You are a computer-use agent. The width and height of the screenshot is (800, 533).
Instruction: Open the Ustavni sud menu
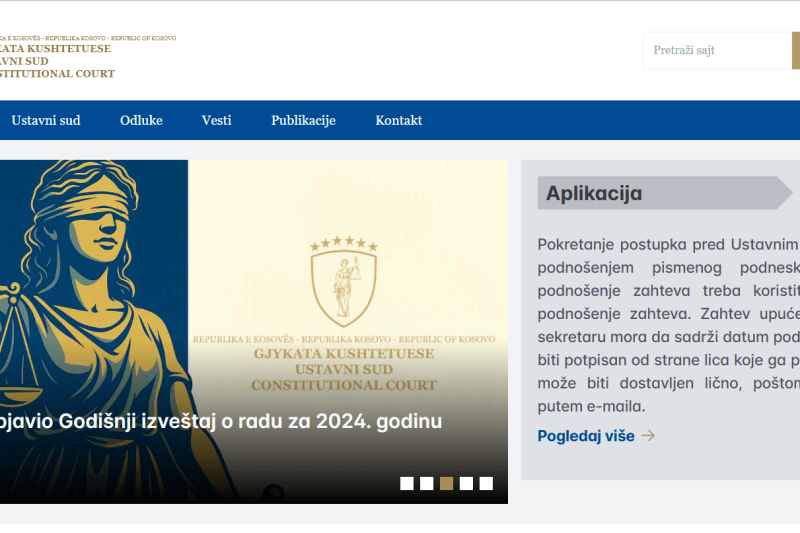pyautogui.click(x=46, y=120)
